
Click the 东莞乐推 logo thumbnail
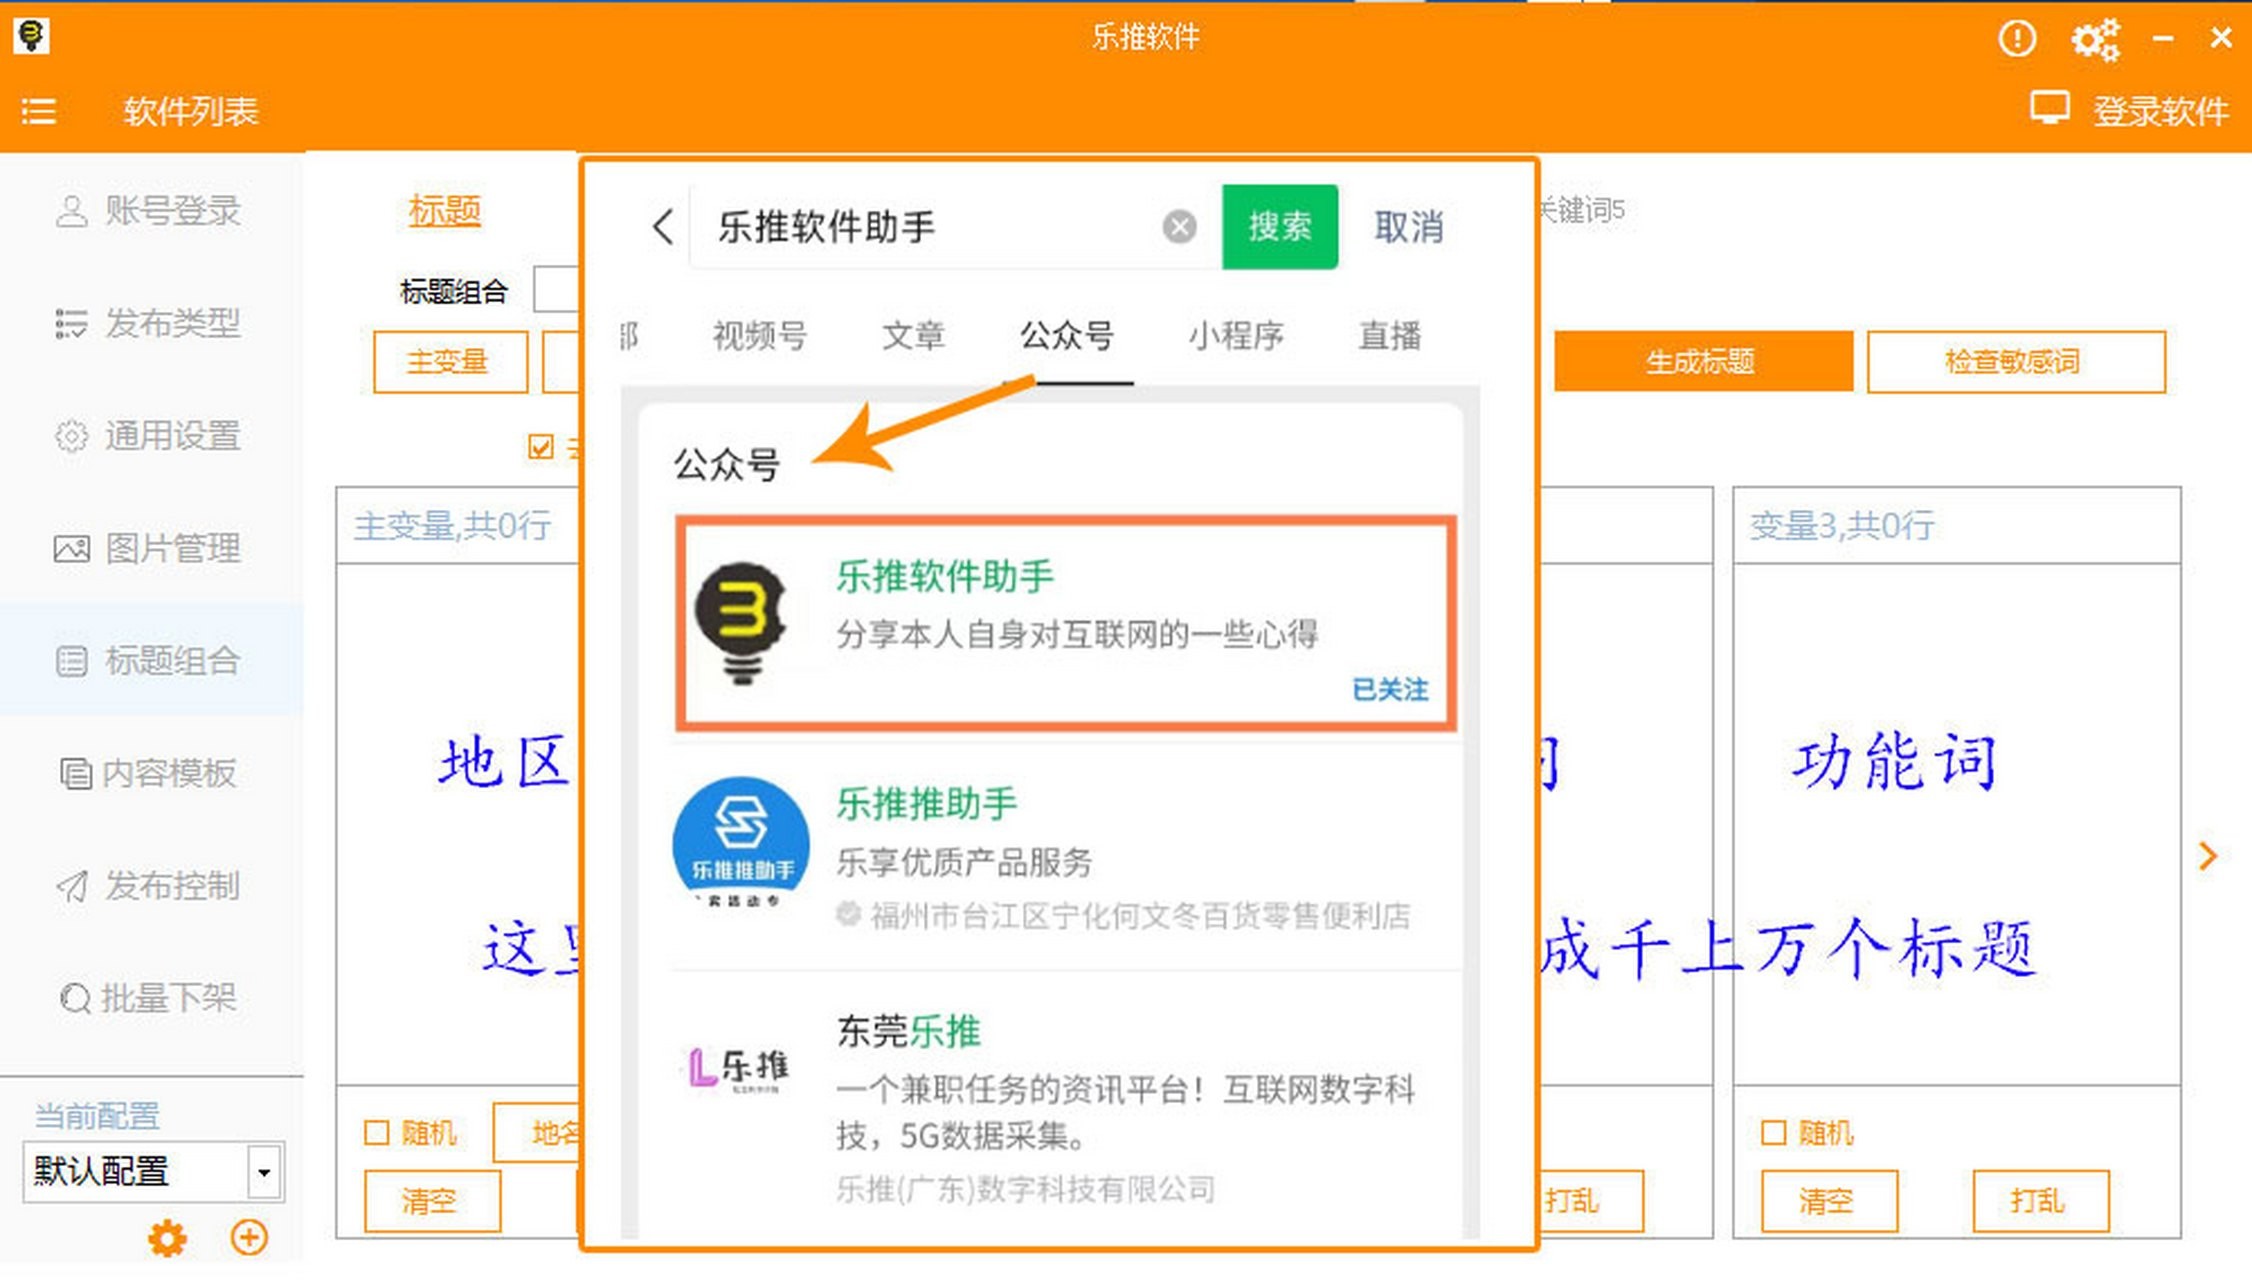tap(738, 1069)
